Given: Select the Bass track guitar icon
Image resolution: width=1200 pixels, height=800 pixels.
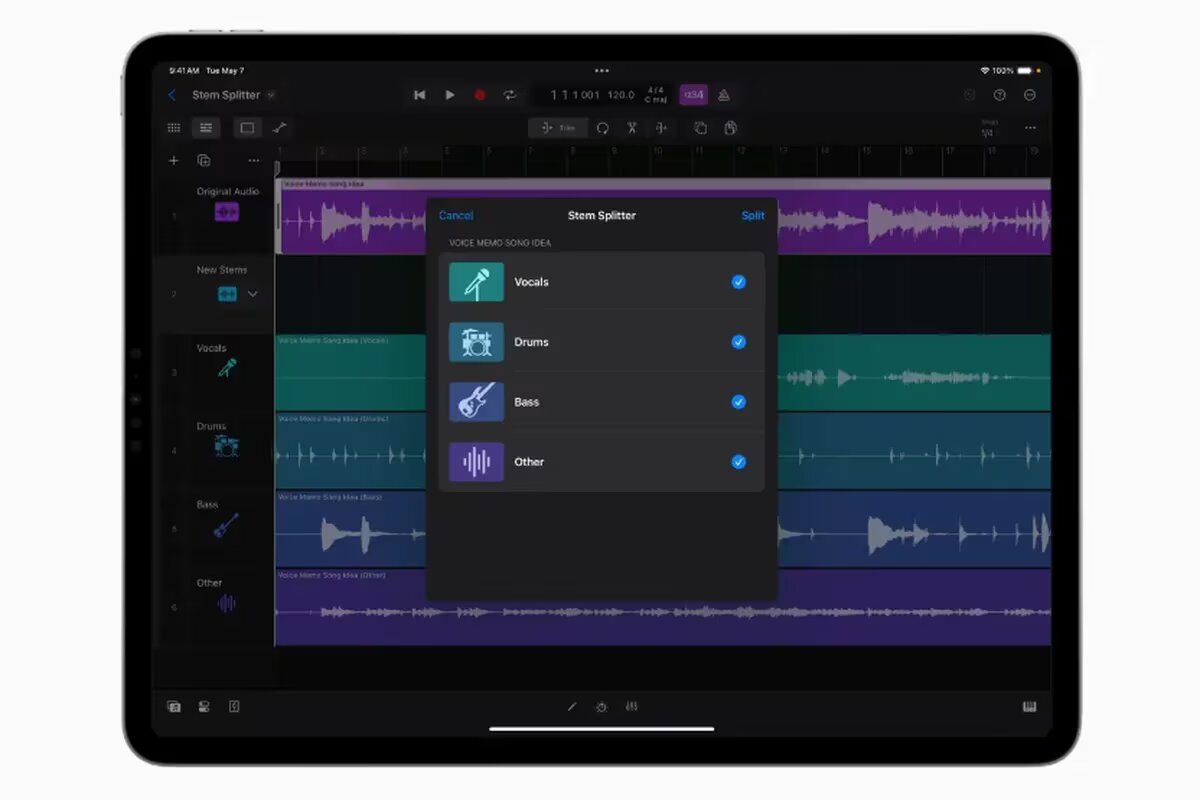Looking at the screenshot, I should (x=227, y=525).
